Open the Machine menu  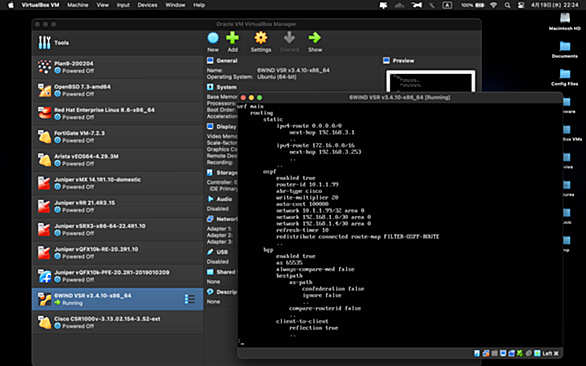(78, 5)
